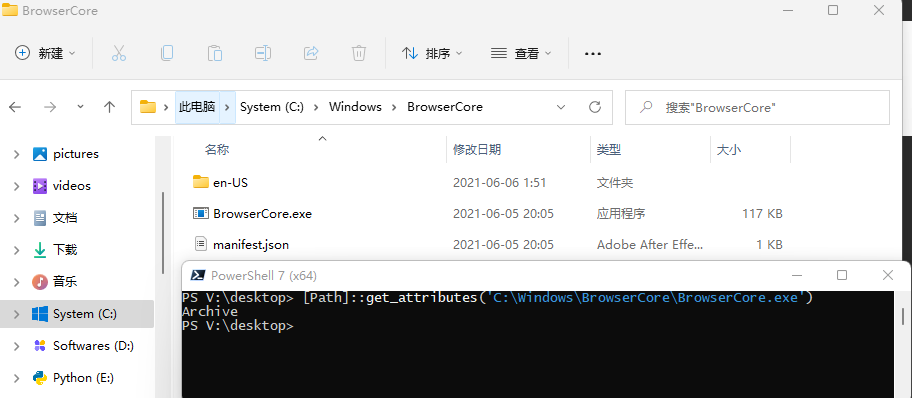Open recent locations dropdown chevron

pos(80,107)
